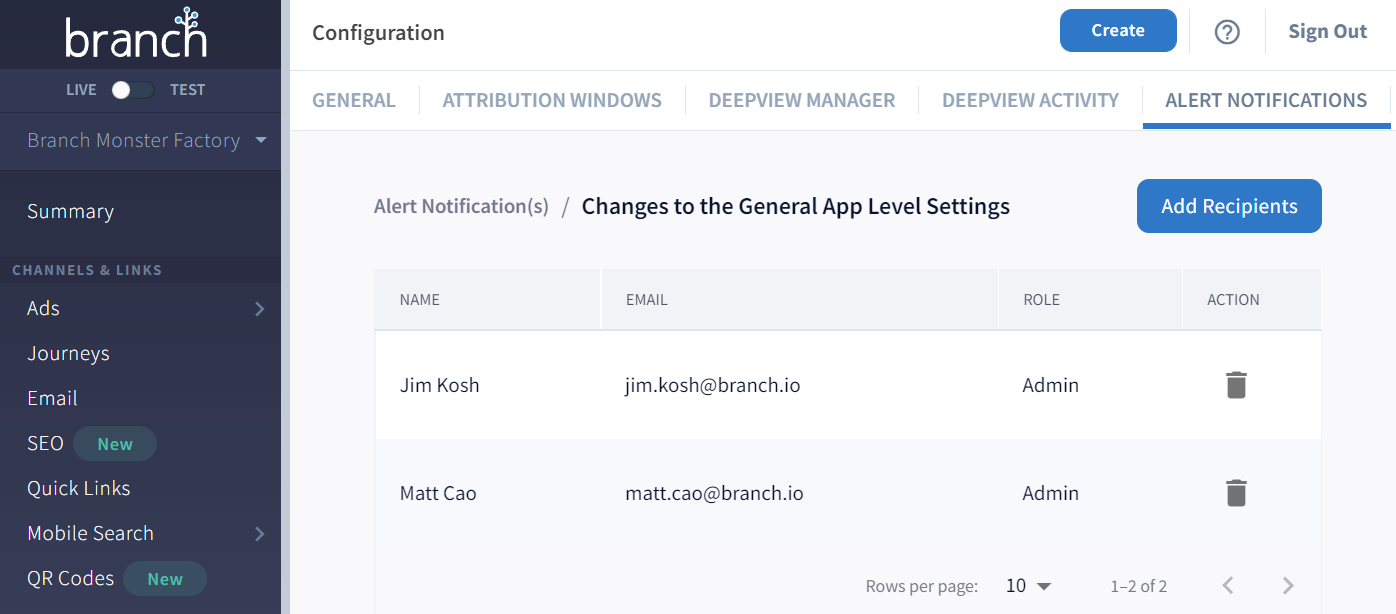Open QR Codes in the sidebar

70,578
